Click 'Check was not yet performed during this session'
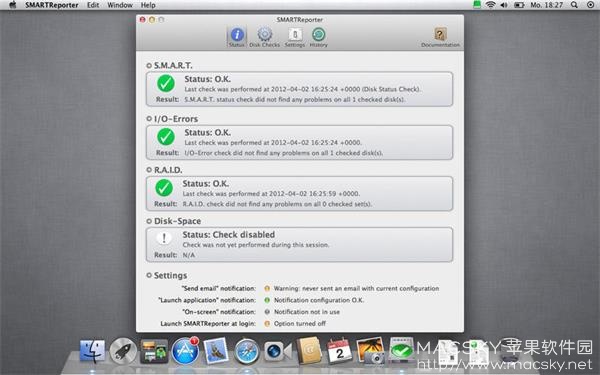This screenshot has height=375, width=600. pos(256,245)
